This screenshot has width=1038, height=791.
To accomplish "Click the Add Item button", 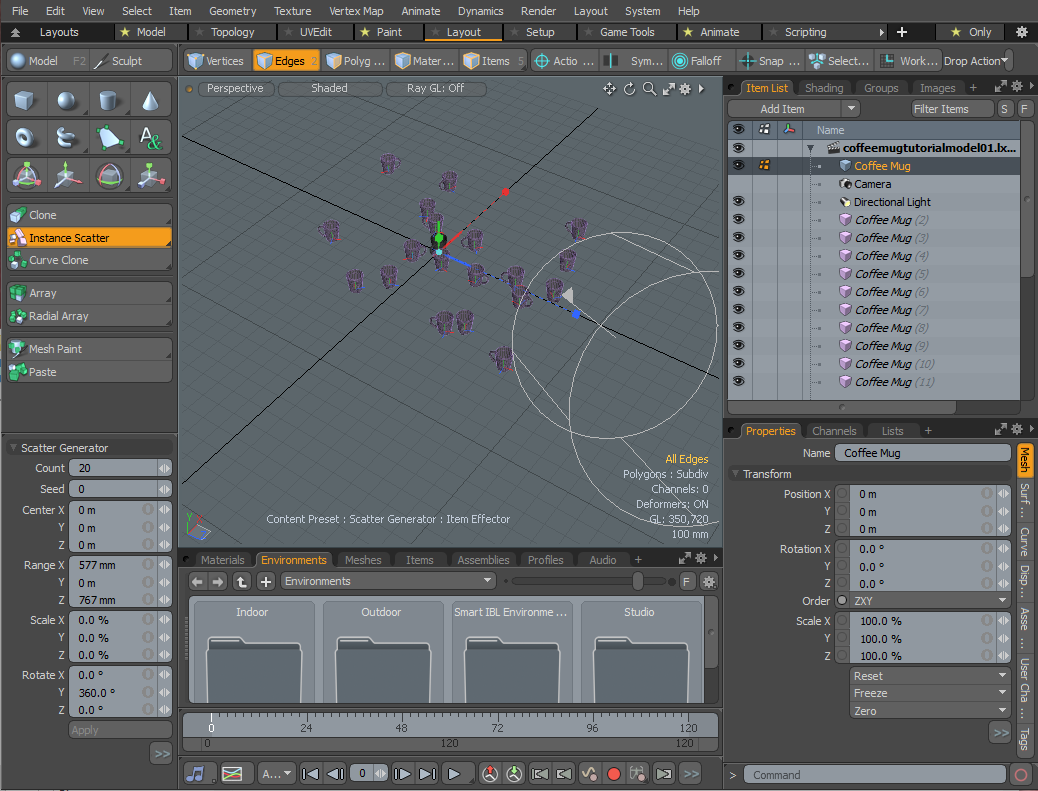I will coord(783,109).
